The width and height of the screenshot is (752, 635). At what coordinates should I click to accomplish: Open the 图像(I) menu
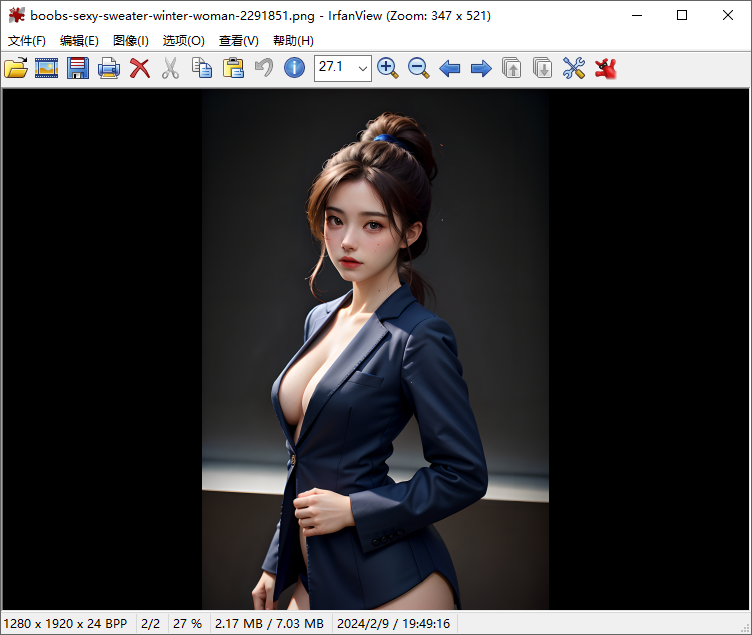(x=131, y=41)
